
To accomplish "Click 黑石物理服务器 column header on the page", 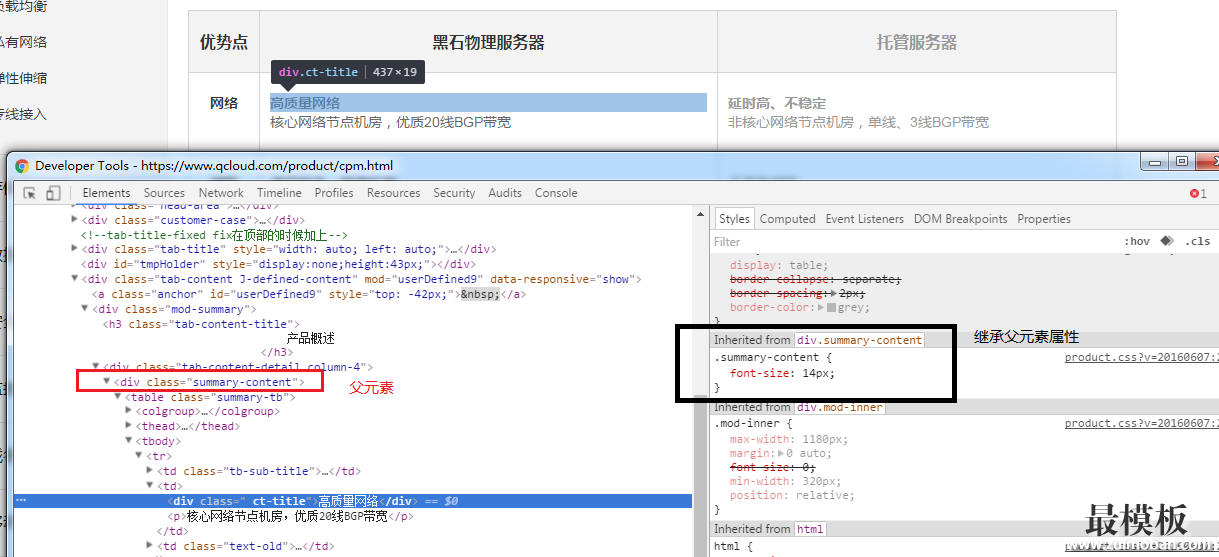I will pos(488,42).
